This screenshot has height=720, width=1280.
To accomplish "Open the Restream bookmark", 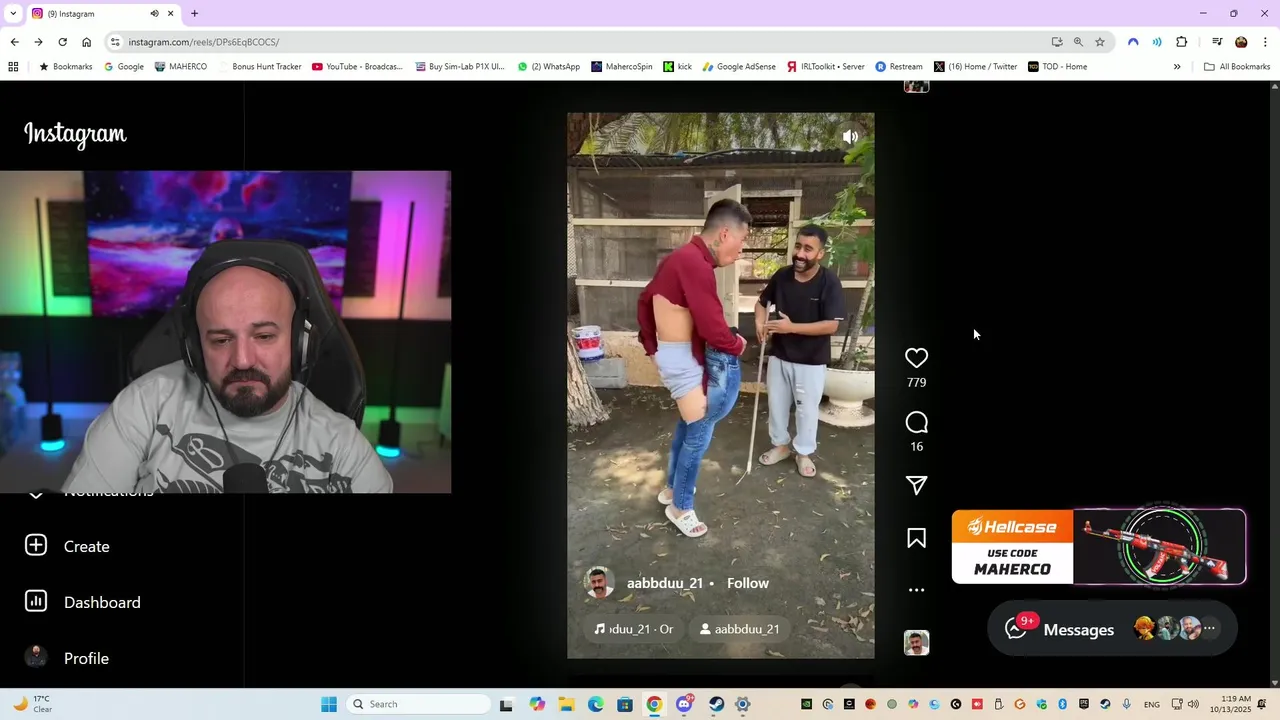I will click(899, 67).
